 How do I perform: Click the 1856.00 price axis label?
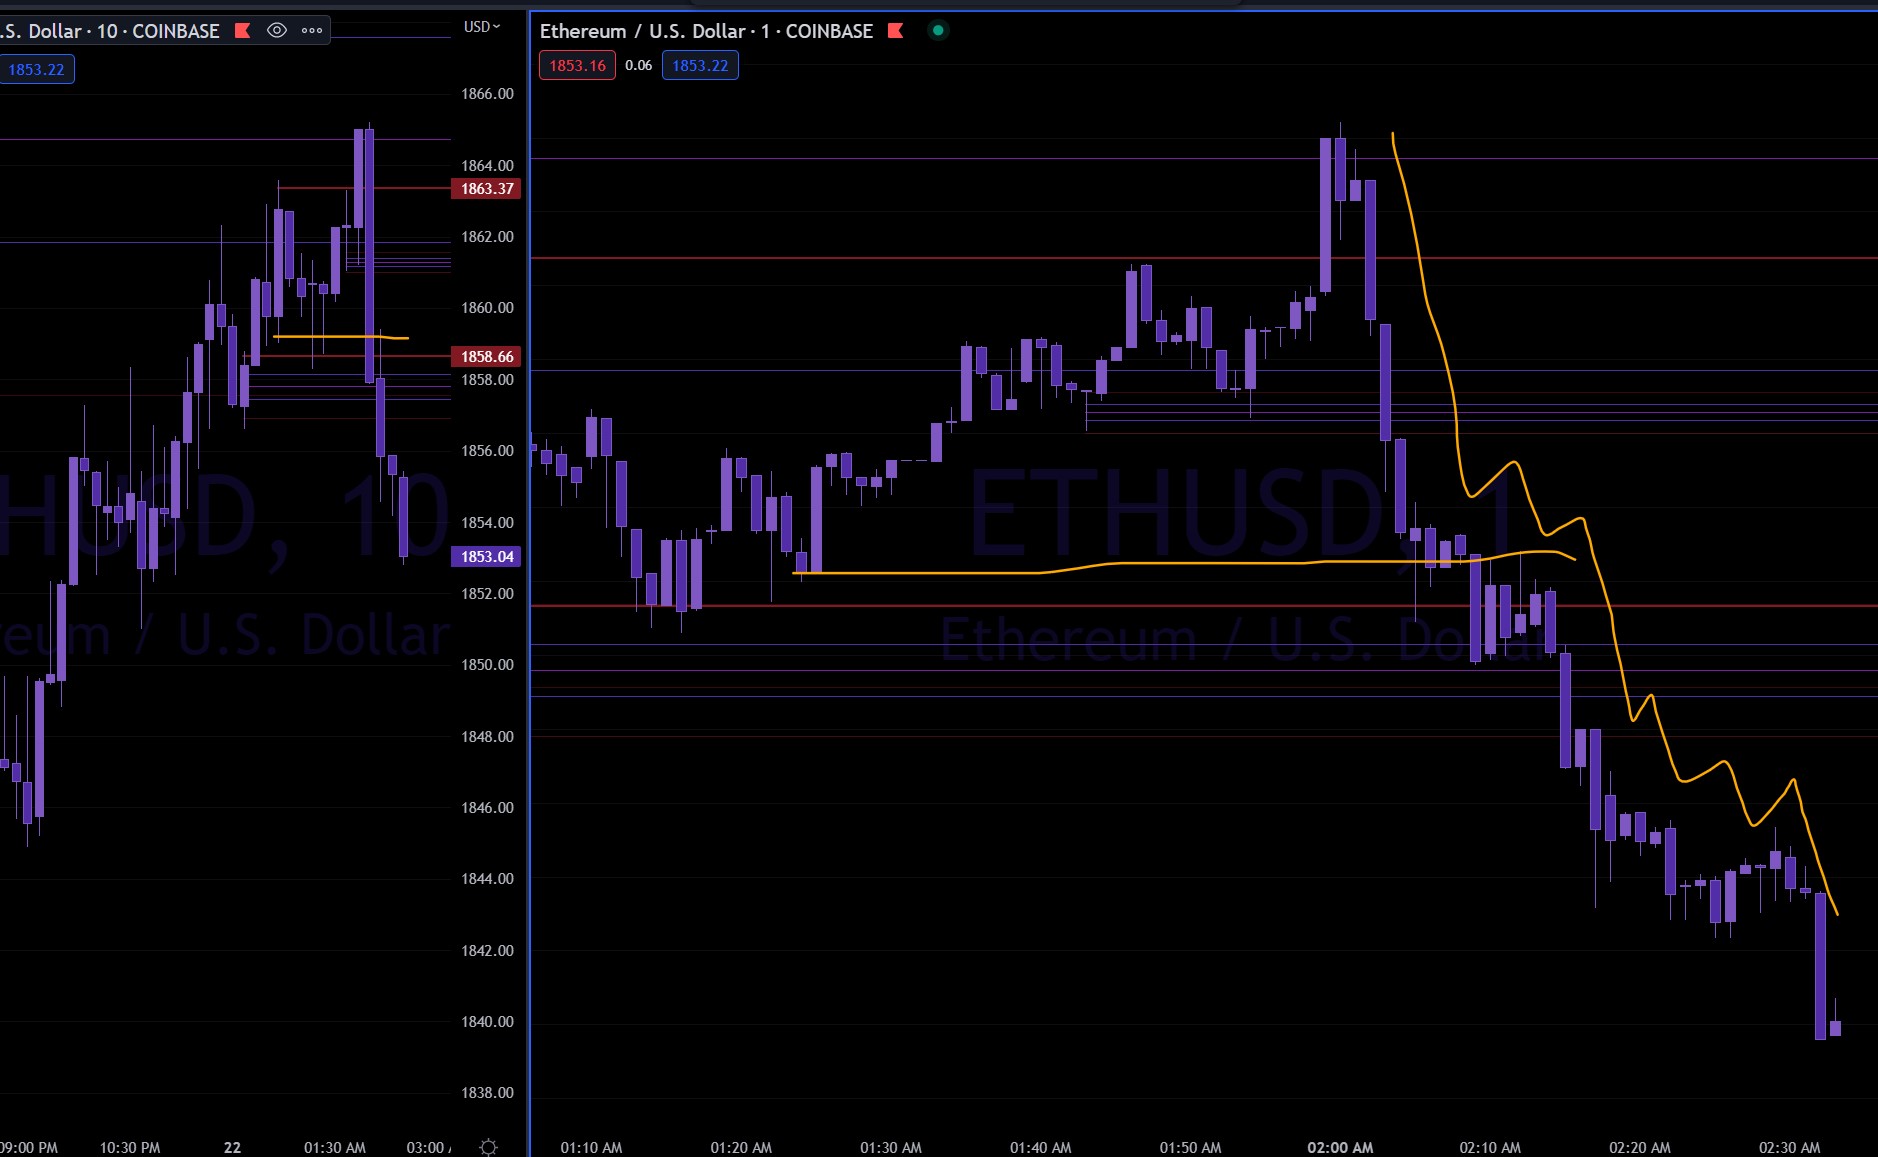pos(487,451)
